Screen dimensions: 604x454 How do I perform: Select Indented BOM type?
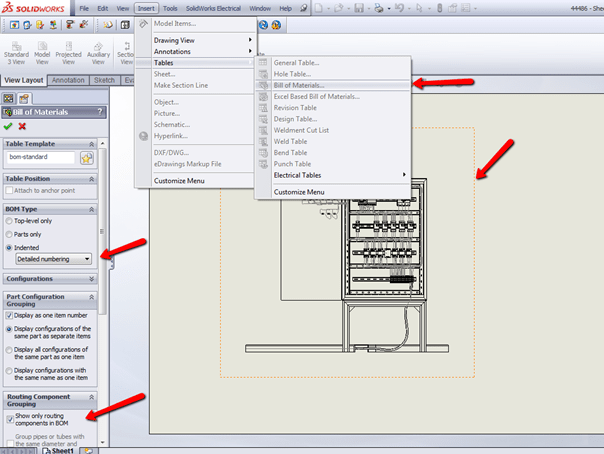pyautogui.click(x=9, y=248)
